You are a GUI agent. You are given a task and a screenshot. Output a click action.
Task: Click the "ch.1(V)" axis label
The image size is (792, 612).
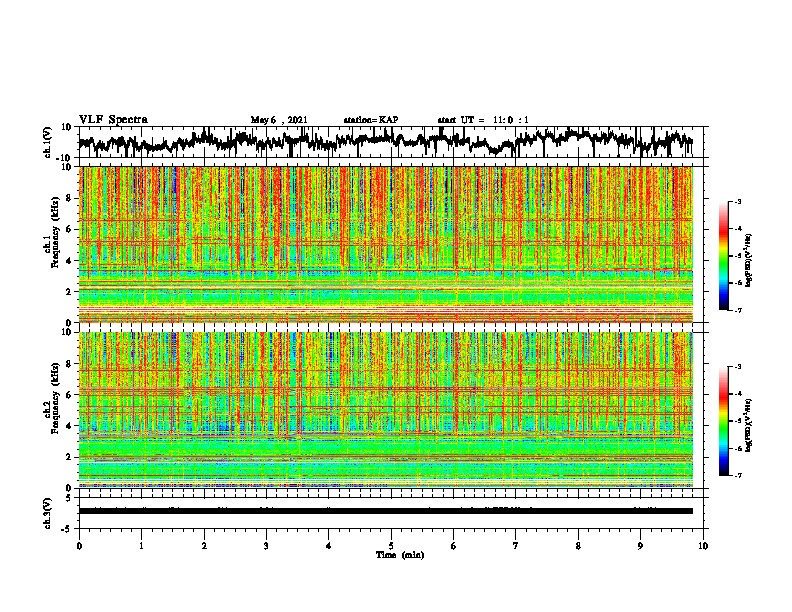(x=48, y=143)
